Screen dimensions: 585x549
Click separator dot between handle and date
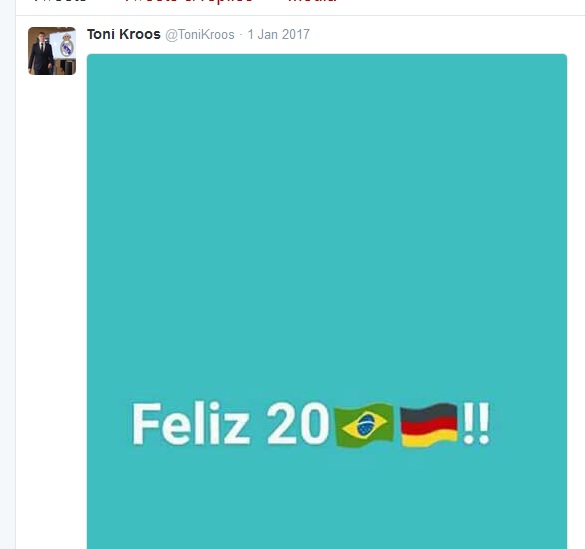(241, 35)
